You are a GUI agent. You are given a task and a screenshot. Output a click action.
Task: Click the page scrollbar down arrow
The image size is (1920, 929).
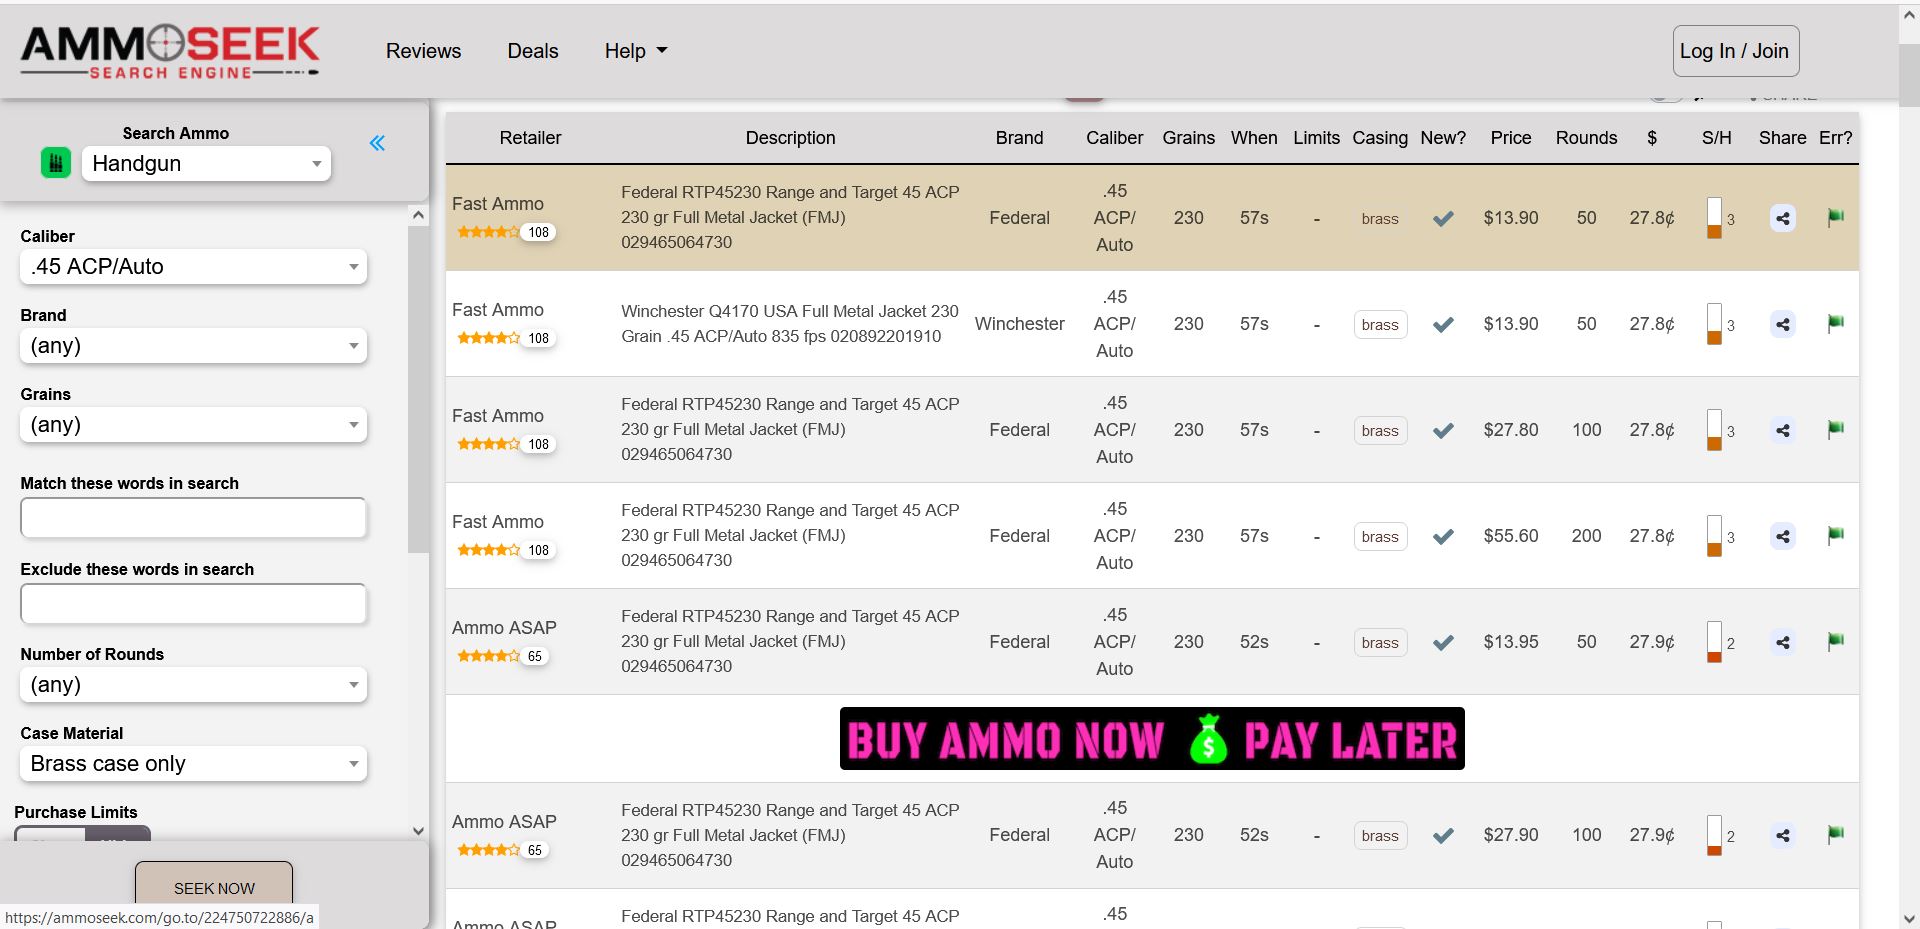pyautogui.click(x=1909, y=918)
